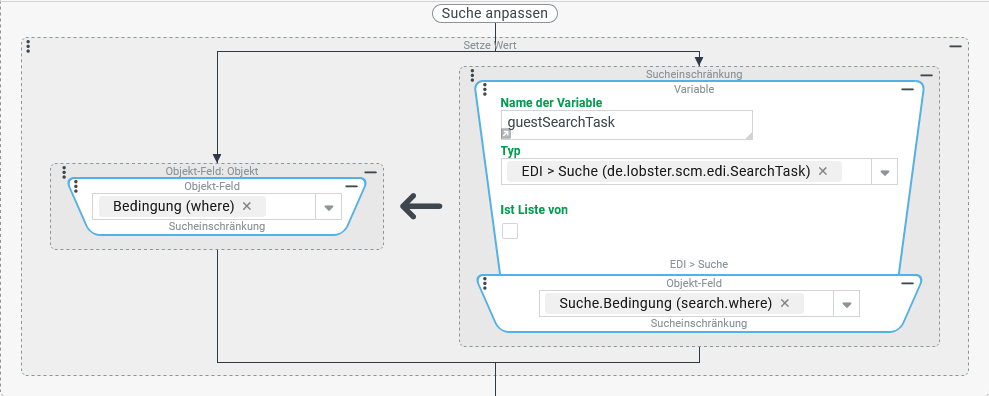Open the Typ dropdown arrow
The image size is (989, 396).
click(884, 172)
